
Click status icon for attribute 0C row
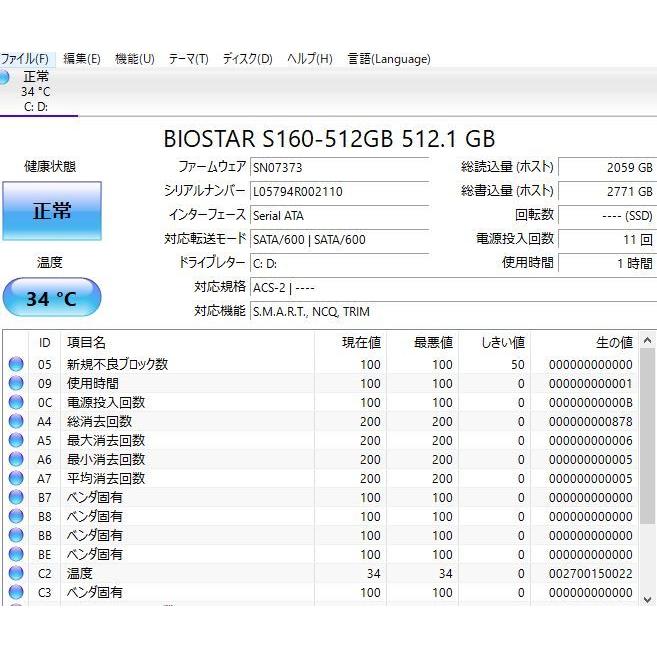[x=16, y=402]
